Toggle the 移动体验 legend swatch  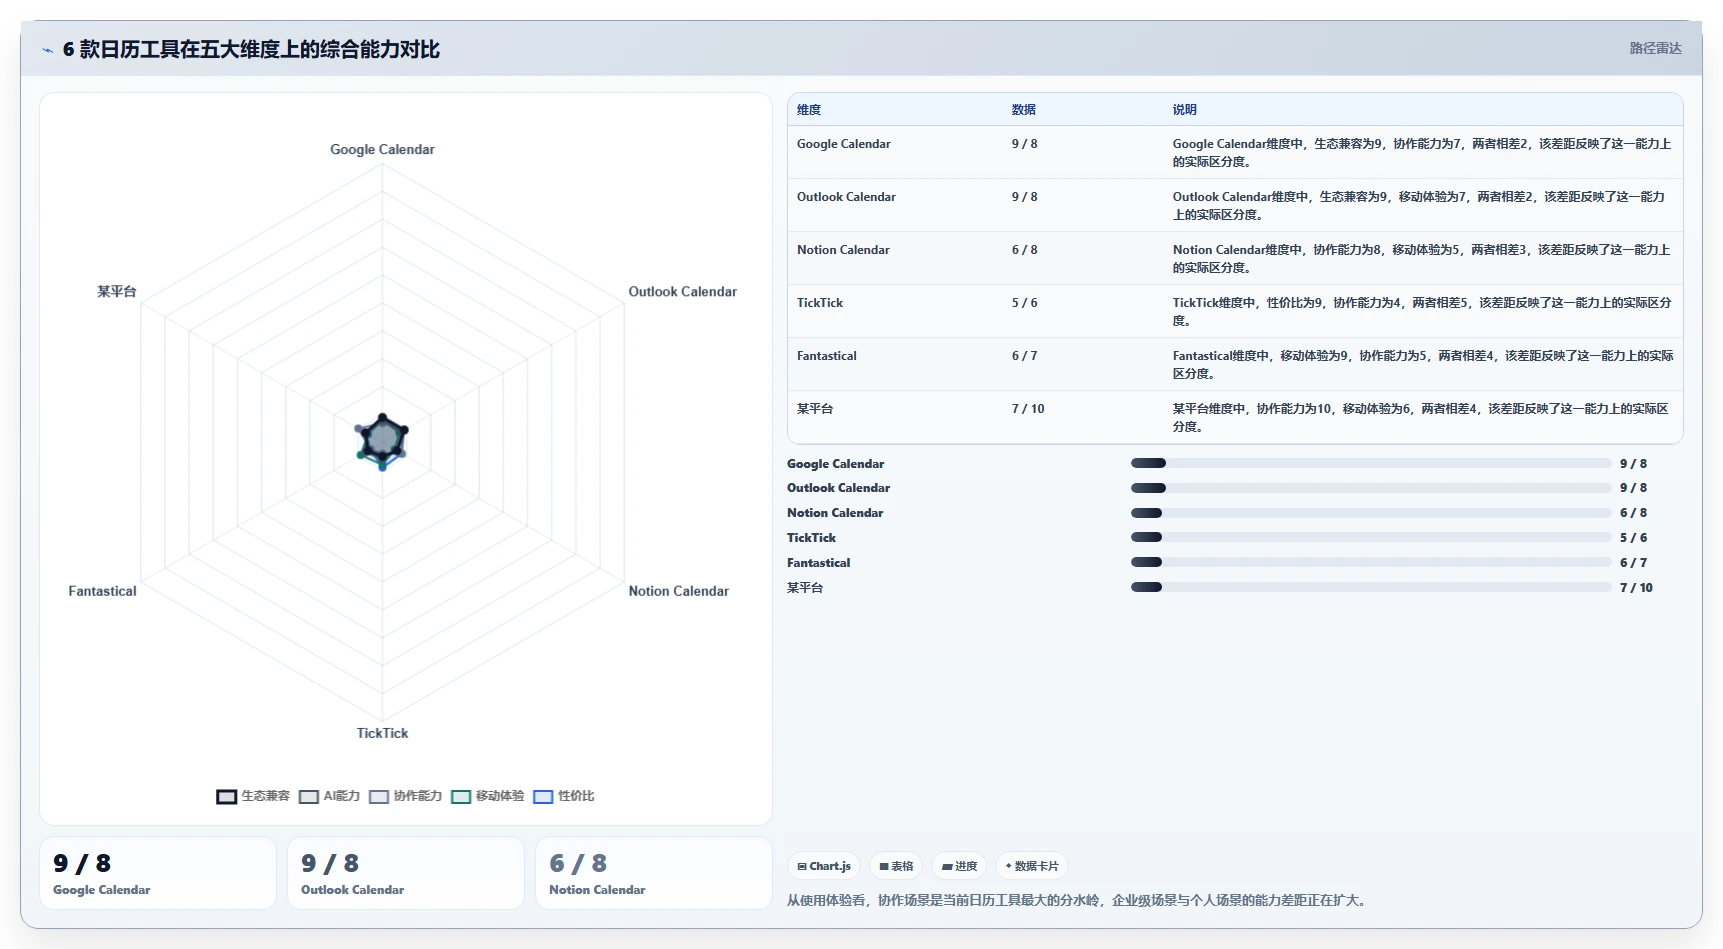click(461, 797)
